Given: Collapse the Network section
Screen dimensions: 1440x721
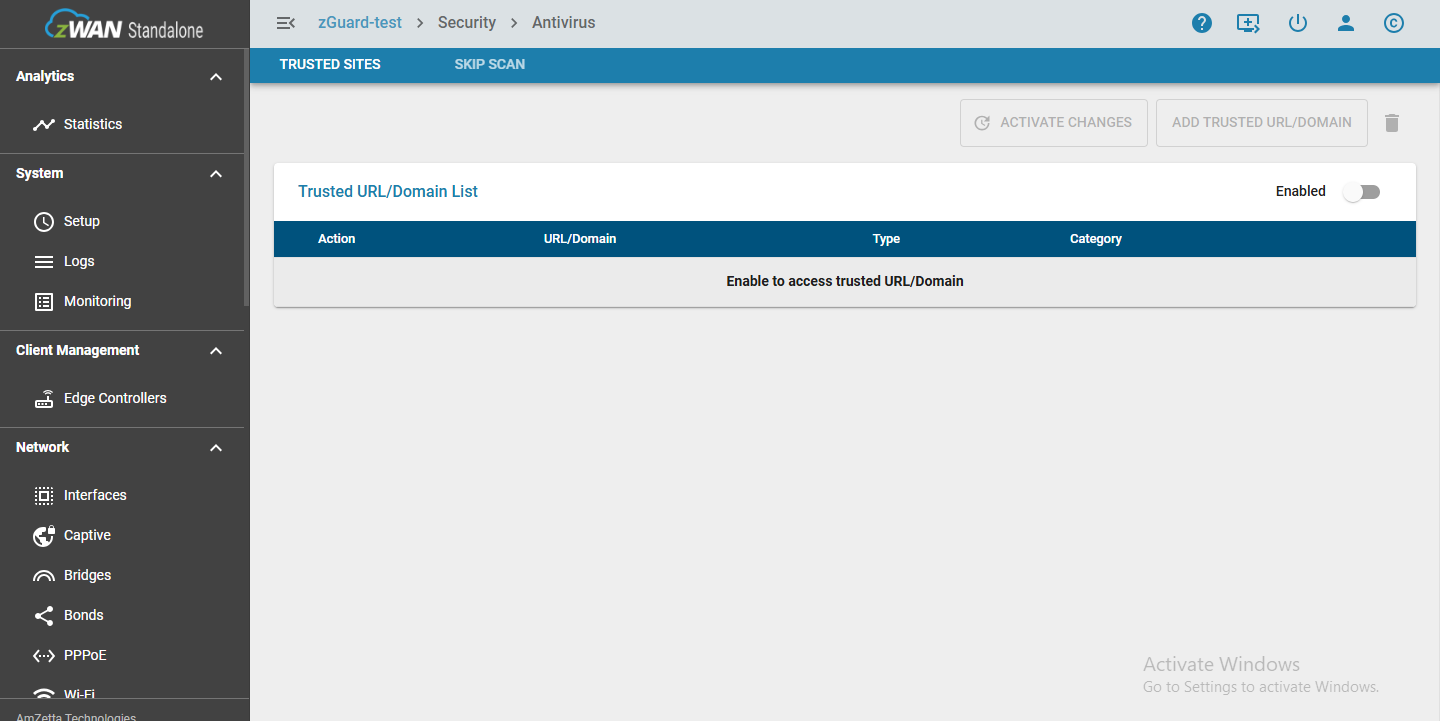Looking at the screenshot, I should (215, 447).
